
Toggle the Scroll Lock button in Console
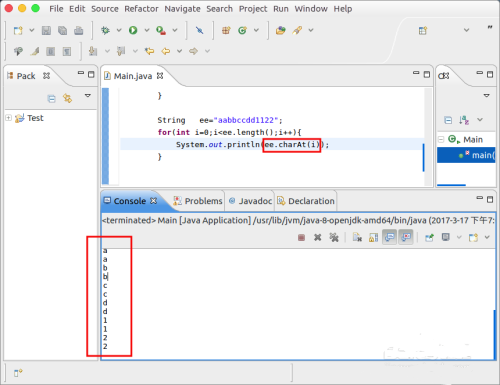click(x=373, y=237)
